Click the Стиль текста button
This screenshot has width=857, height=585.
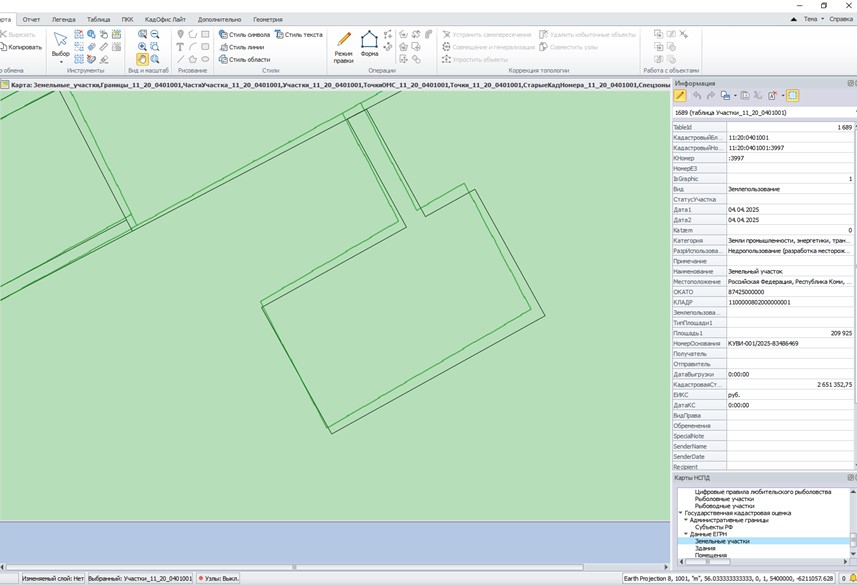[x=299, y=34]
